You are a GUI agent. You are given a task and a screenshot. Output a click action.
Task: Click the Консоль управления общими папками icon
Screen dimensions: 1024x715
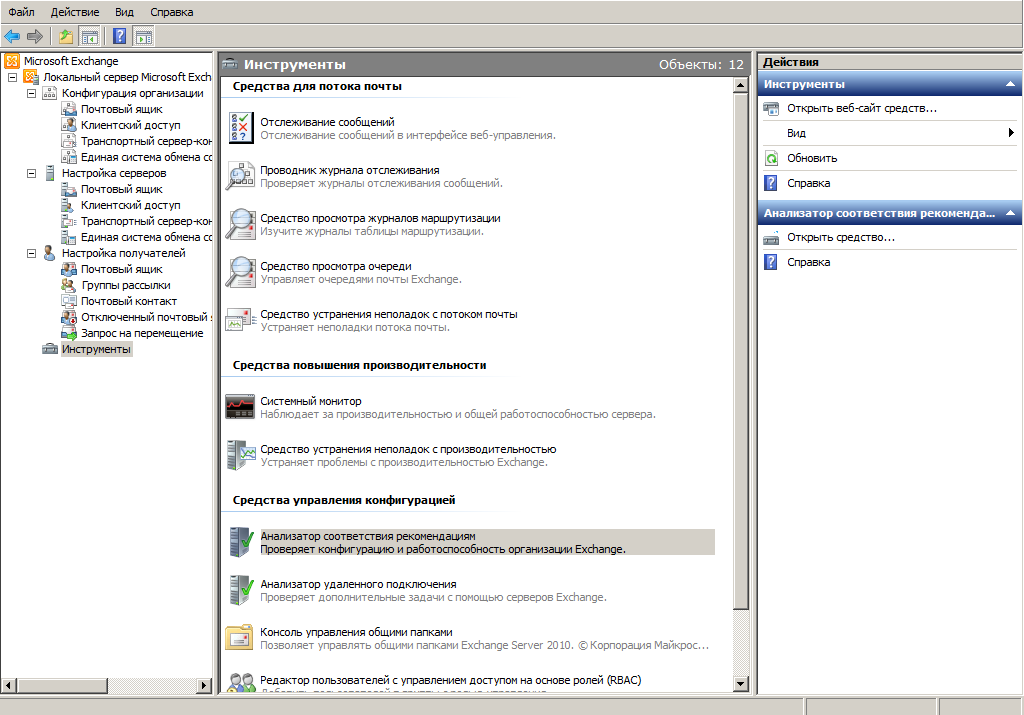coord(240,637)
